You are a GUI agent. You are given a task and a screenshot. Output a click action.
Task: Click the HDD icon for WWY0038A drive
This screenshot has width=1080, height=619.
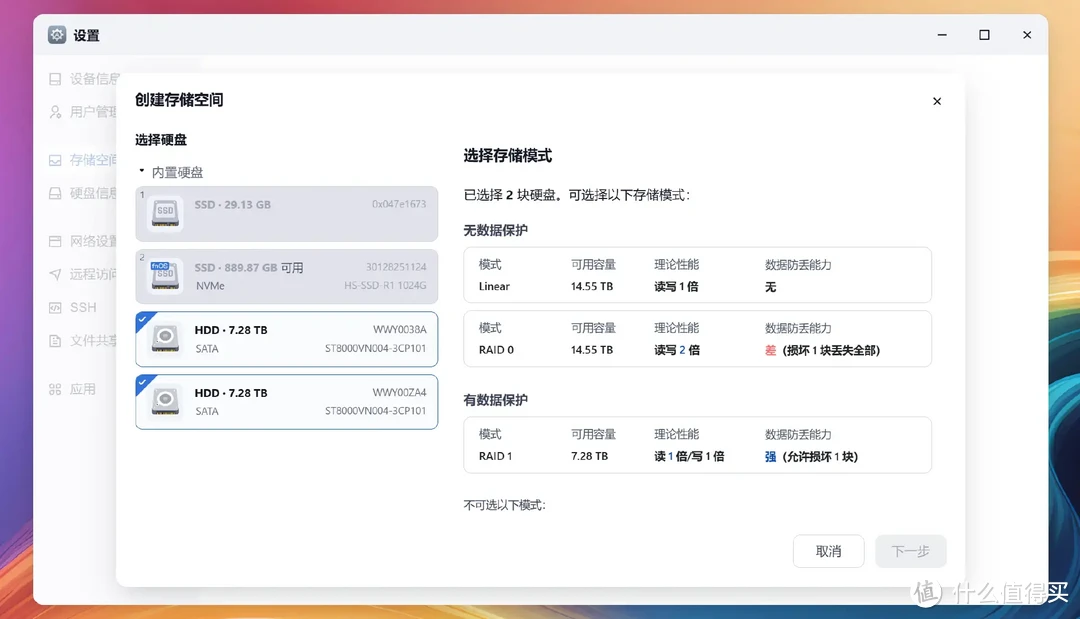click(165, 339)
